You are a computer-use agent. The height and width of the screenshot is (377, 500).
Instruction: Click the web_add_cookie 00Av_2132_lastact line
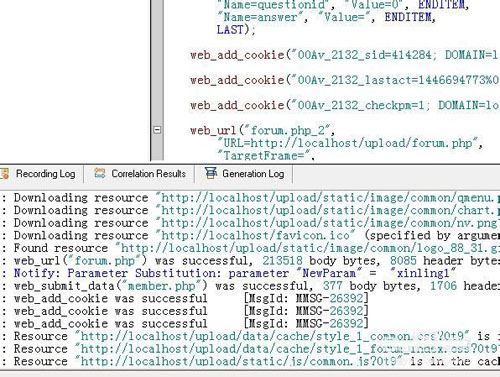pyautogui.click(x=345, y=80)
